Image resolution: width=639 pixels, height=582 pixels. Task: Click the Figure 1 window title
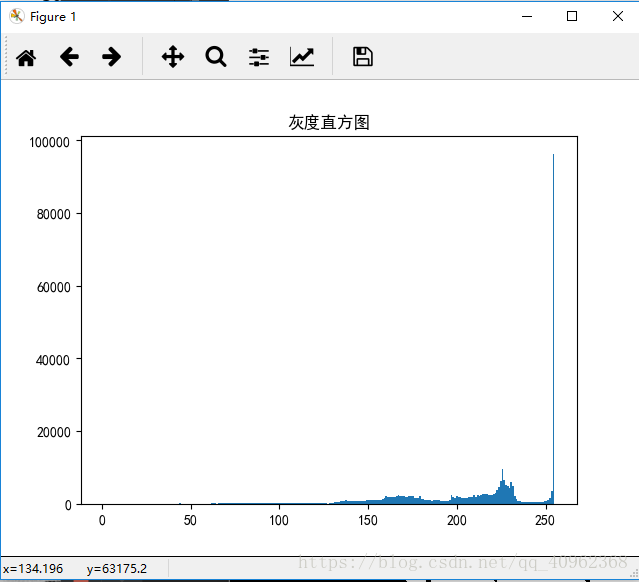[x=53, y=17]
